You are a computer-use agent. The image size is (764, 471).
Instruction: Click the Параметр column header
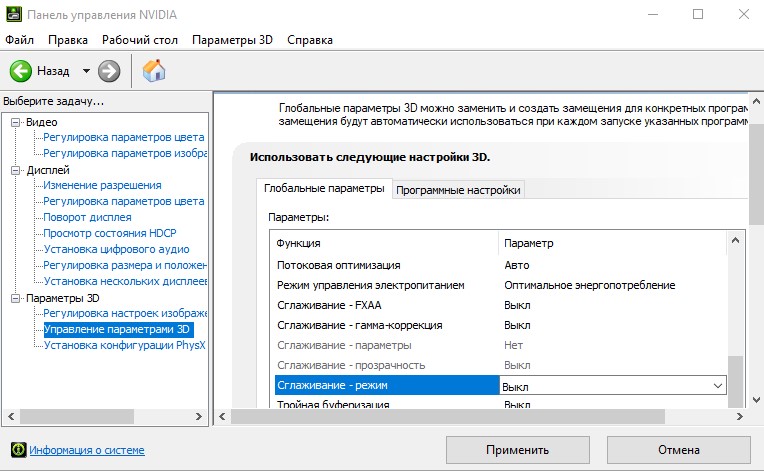[612, 243]
